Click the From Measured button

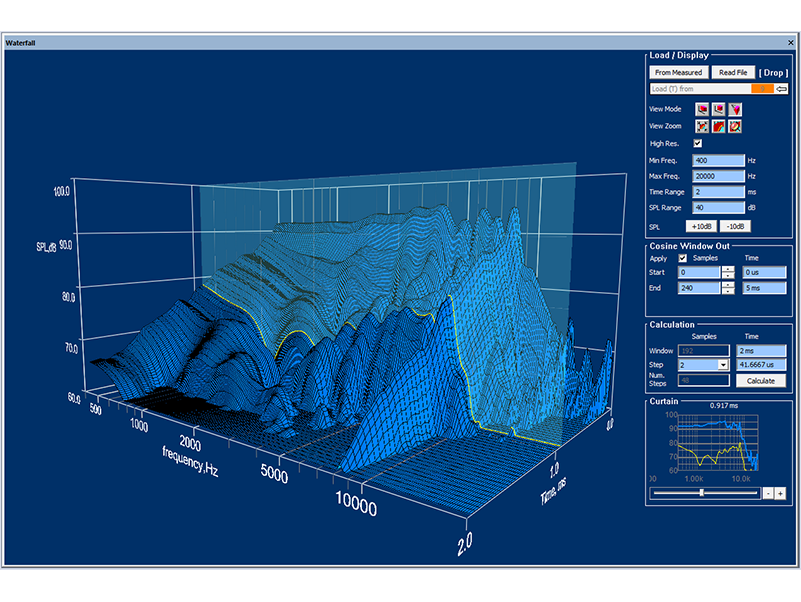tap(679, 72)
